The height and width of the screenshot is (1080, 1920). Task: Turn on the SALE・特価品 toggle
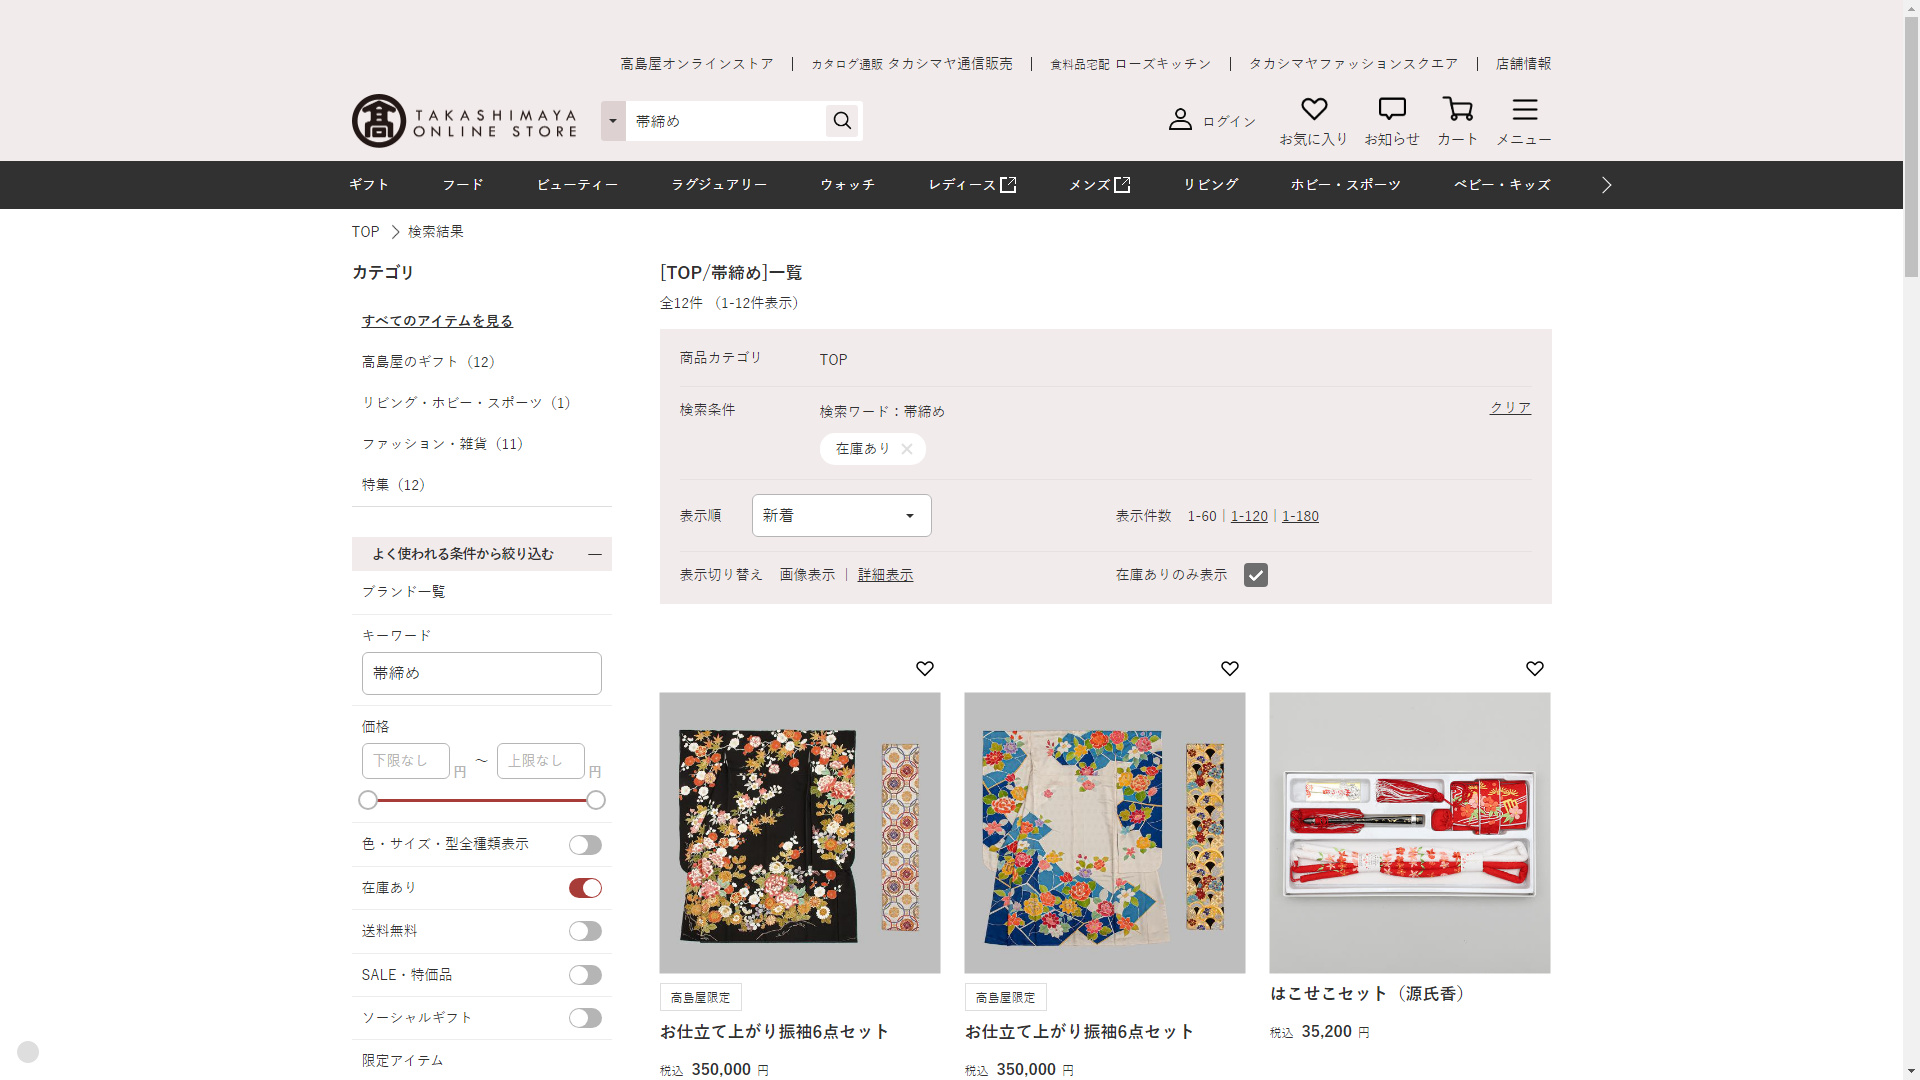coord(585,975)
